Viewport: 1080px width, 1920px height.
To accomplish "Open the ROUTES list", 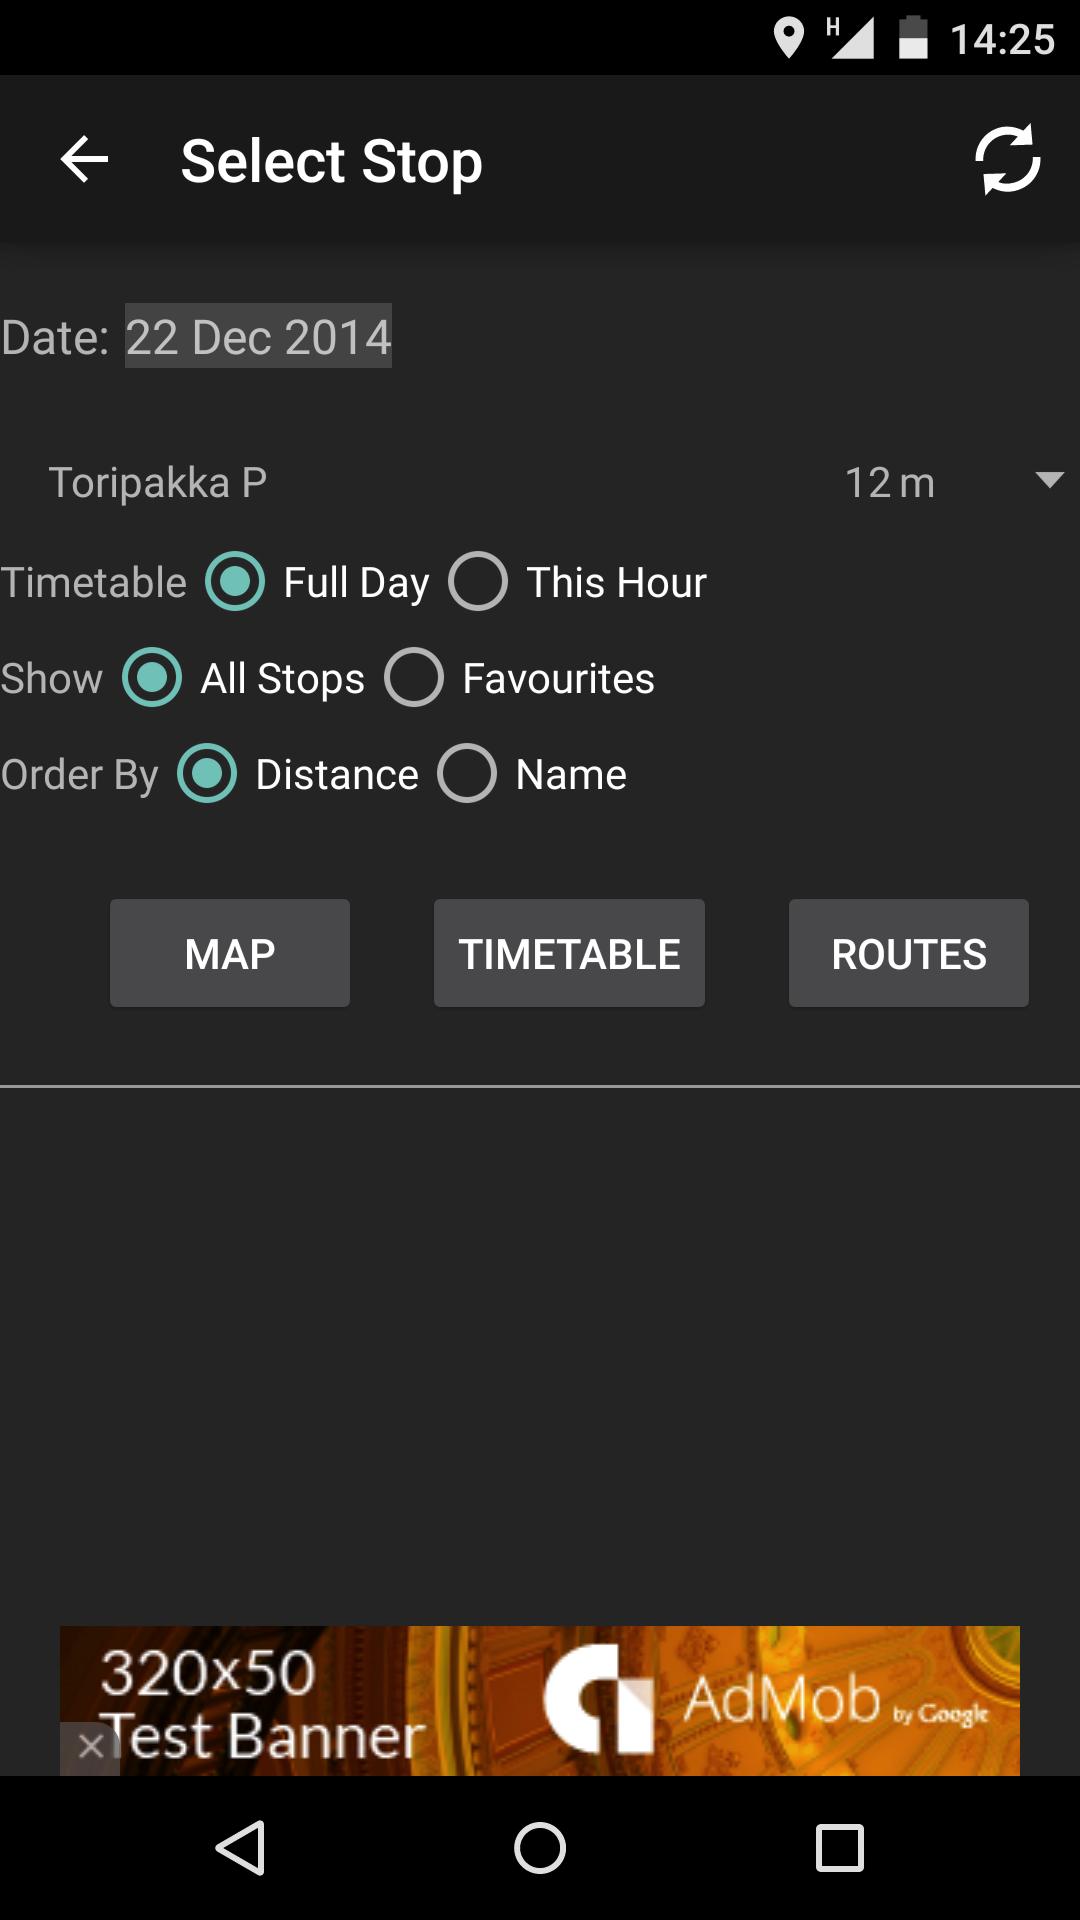I will 908,953.
